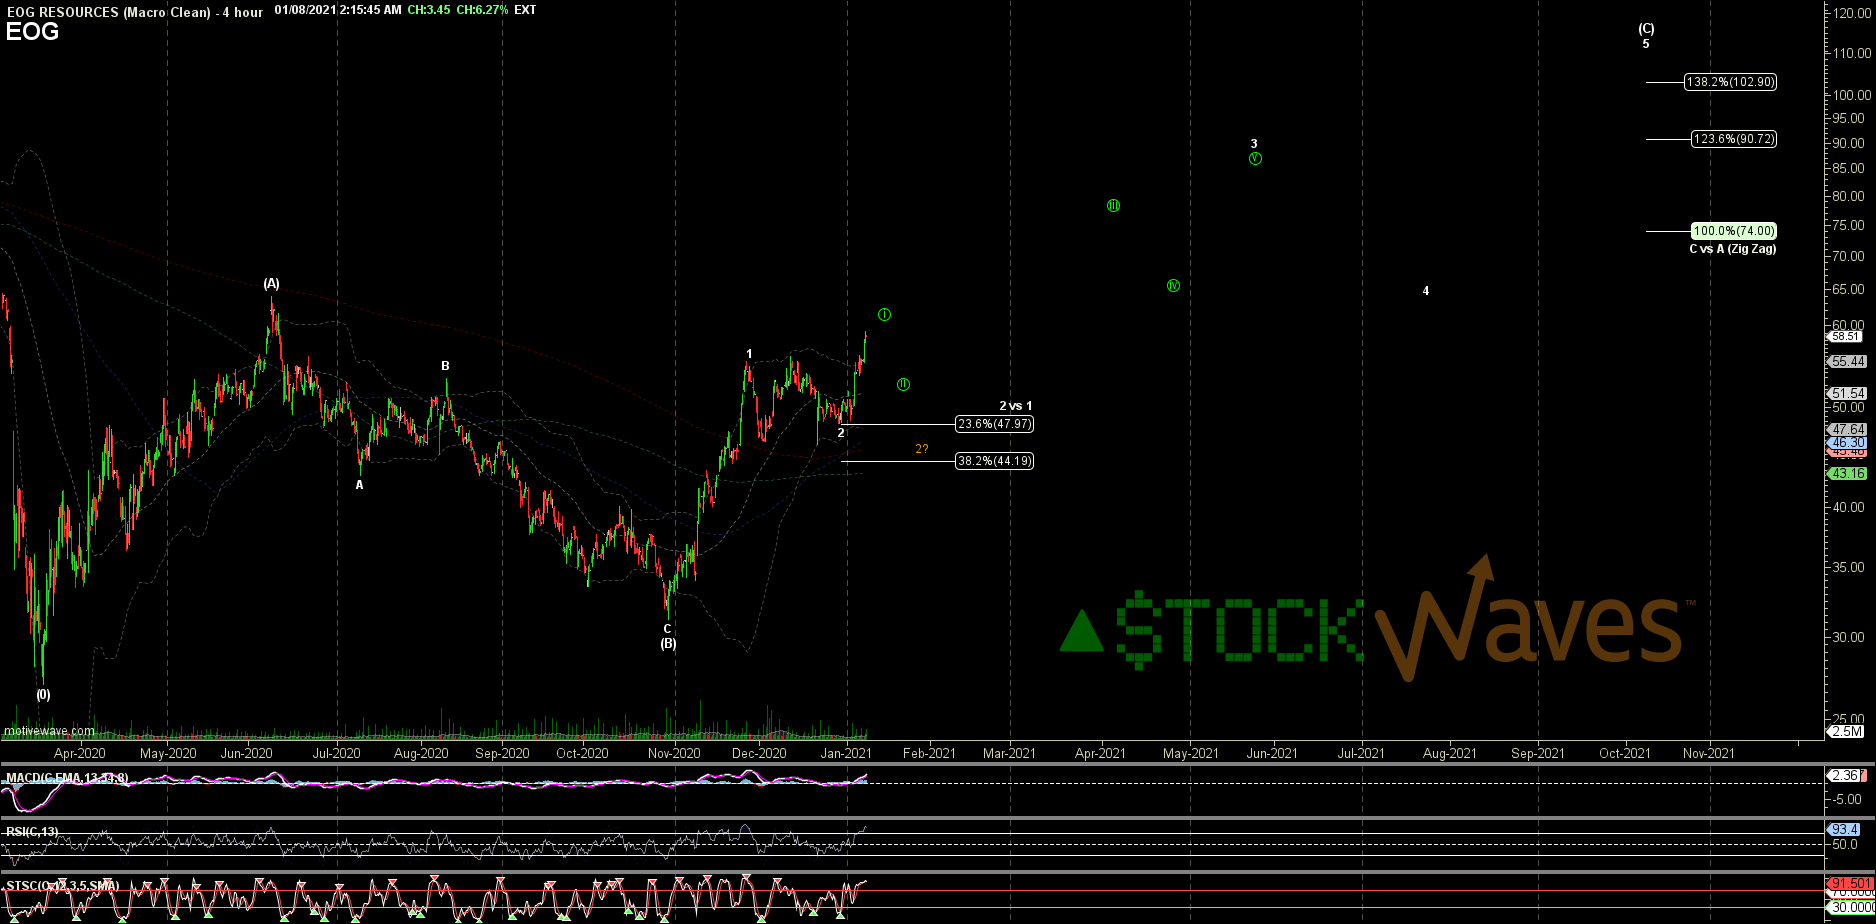Click the 'RSI(C,13)' indicator label
Viewport: 1876px width, 924px height.
click(32, 831)
